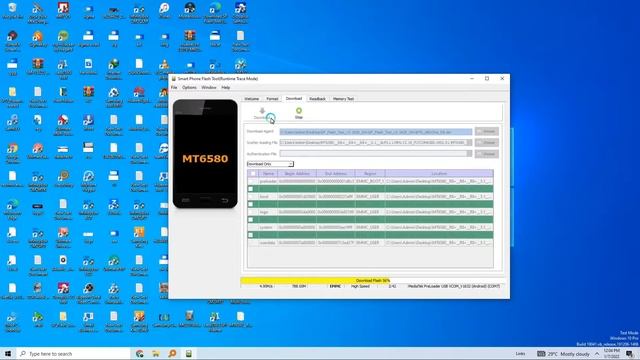Open the Download Only mode dropdown
Viewport: 640px width, 360px height.
[x=270, y=164]
